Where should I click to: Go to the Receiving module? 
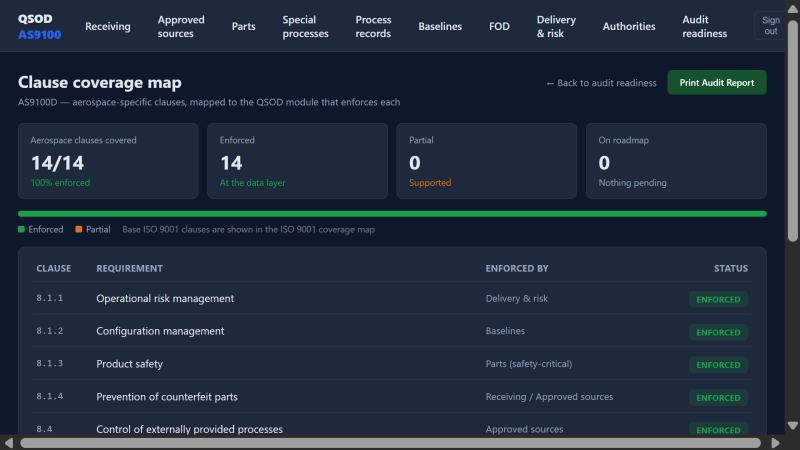point(108,27)
